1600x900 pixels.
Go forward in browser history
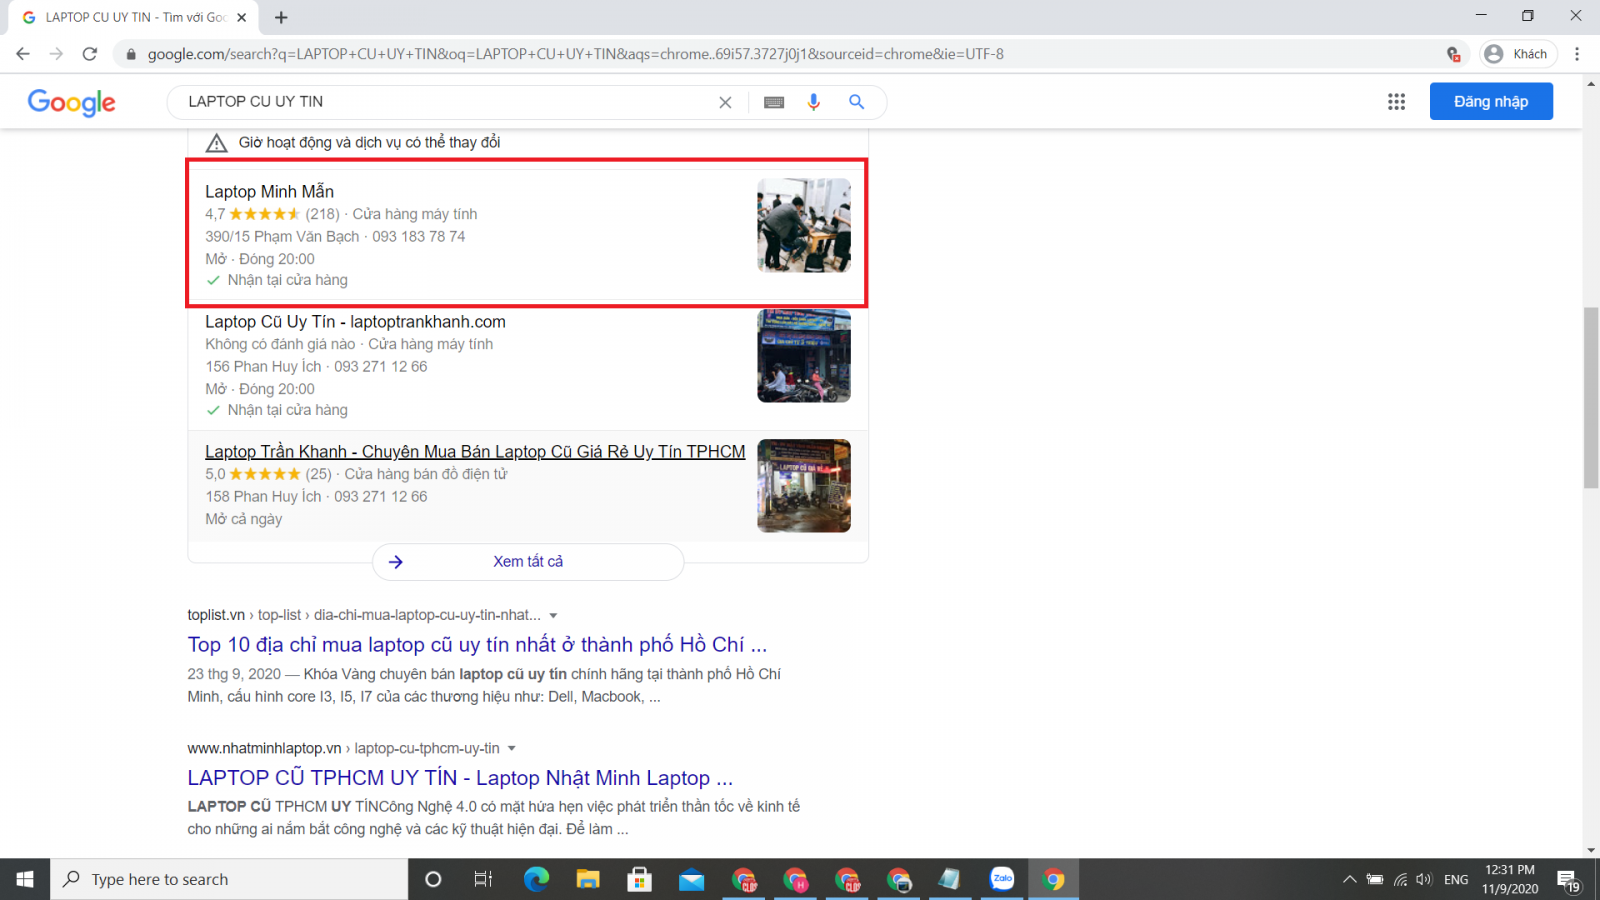coord(56,54)
